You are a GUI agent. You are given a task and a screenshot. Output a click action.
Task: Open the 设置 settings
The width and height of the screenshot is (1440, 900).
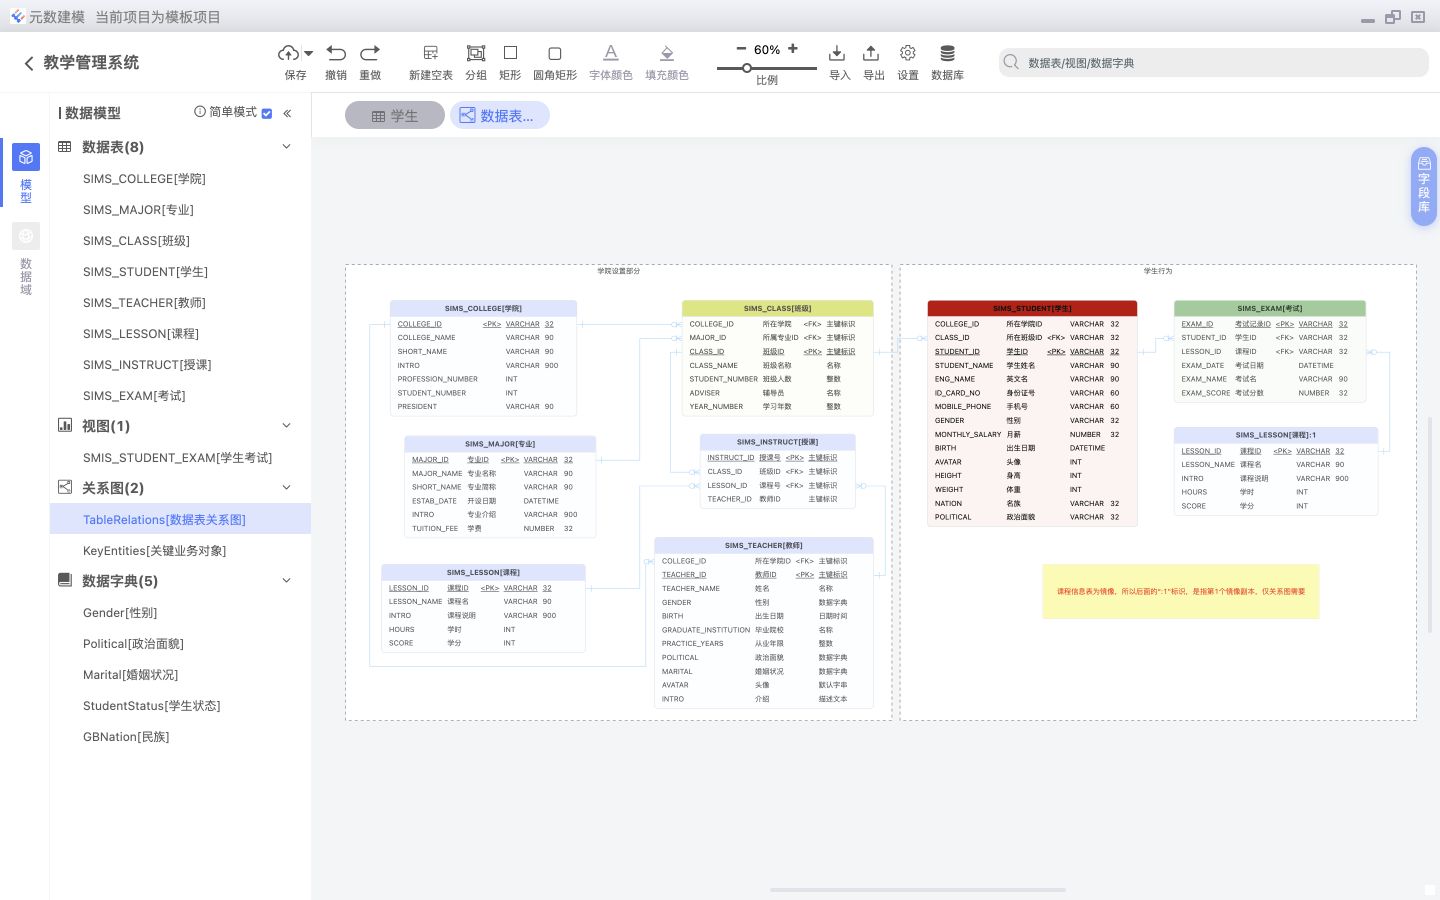pos(907,60)
